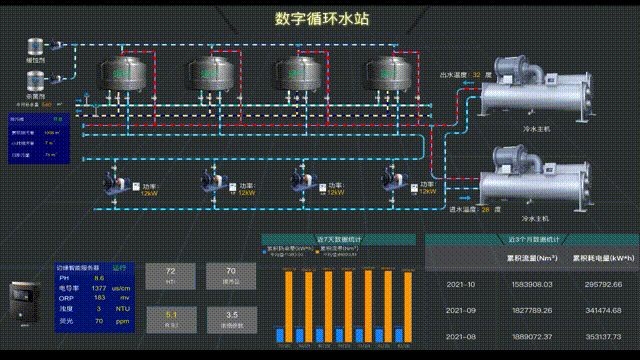Select the 2021-10 table row date
640x360 pixels.
(x=461, y=284)
